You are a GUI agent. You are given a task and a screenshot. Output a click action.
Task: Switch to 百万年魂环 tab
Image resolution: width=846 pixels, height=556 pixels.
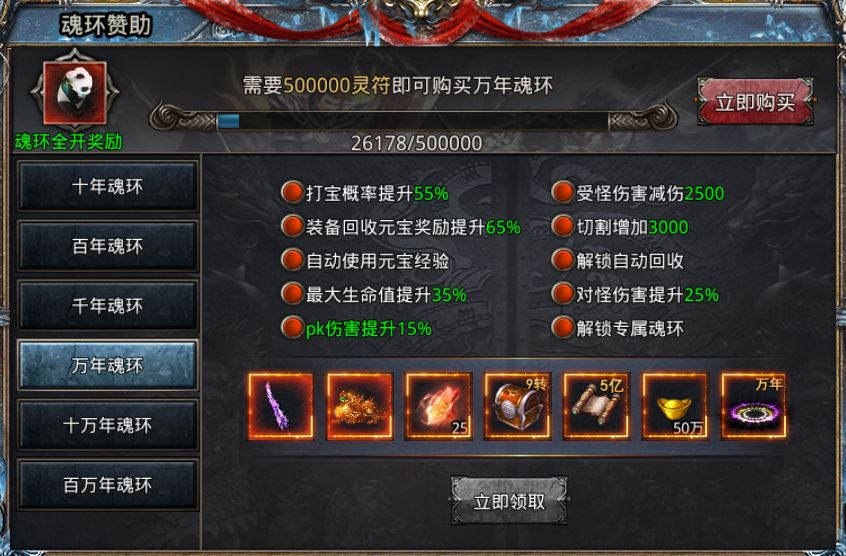pyautogui.click(x=108, y=485)
